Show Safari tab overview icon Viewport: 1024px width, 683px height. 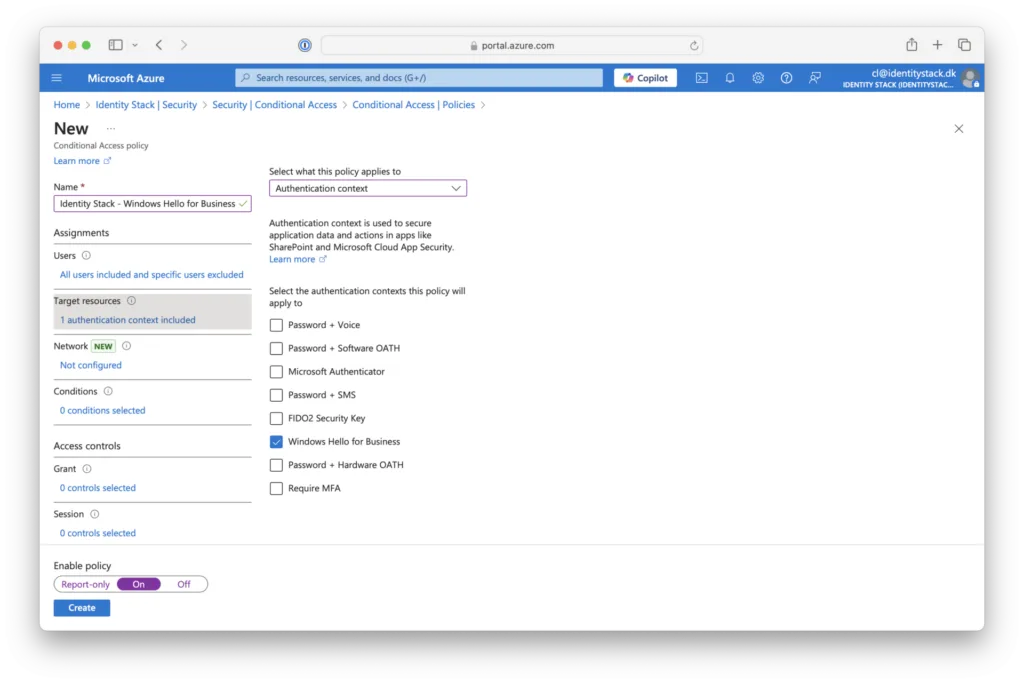point(965,44)
